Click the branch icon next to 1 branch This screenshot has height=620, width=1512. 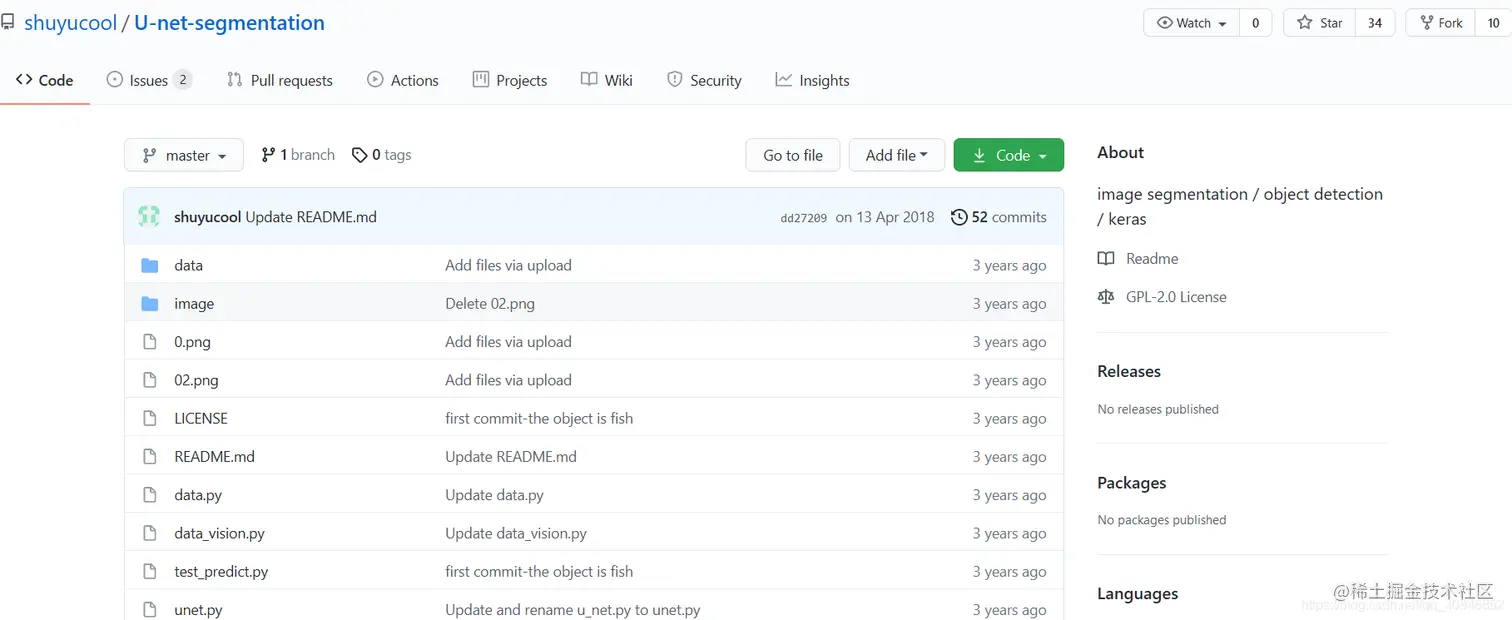[268, 155]
